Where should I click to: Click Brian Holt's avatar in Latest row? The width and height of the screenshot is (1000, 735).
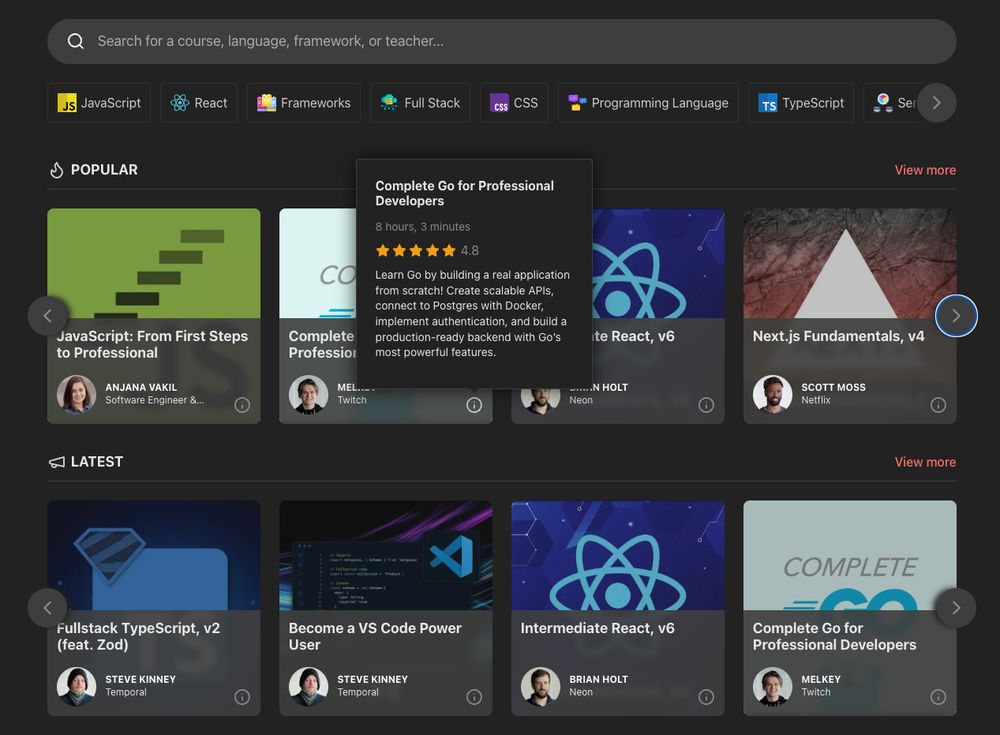tap(541, 687)
